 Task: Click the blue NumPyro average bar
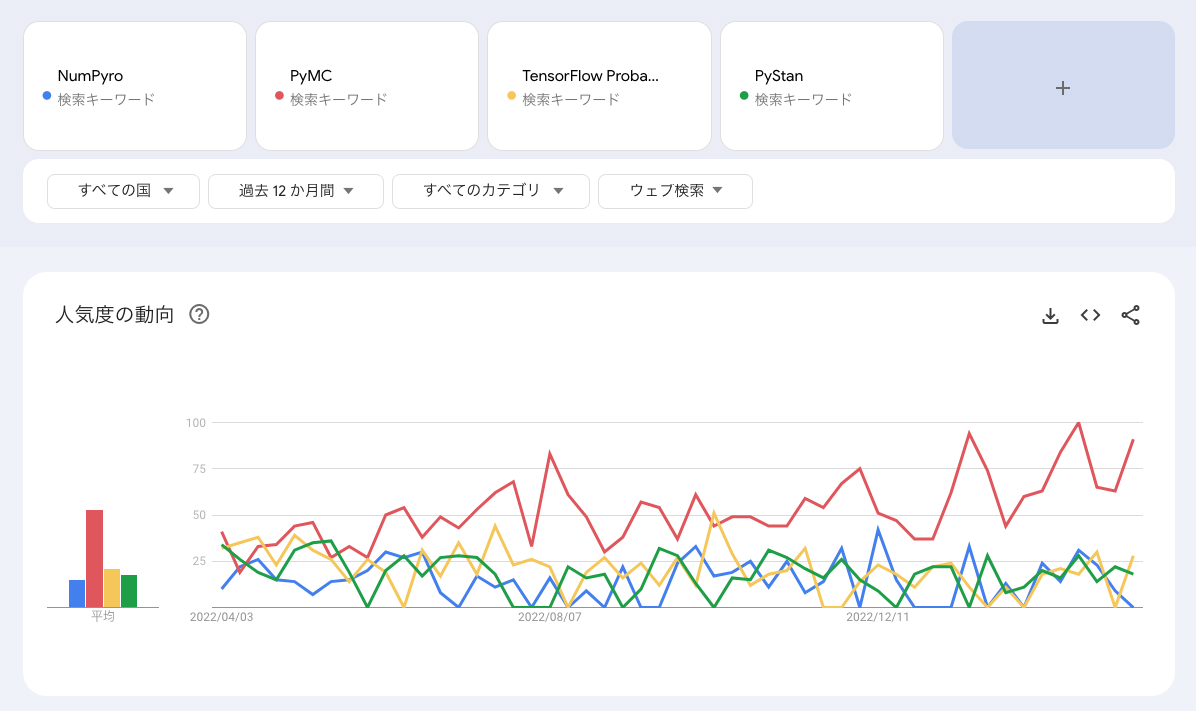[x=77, y=594]
